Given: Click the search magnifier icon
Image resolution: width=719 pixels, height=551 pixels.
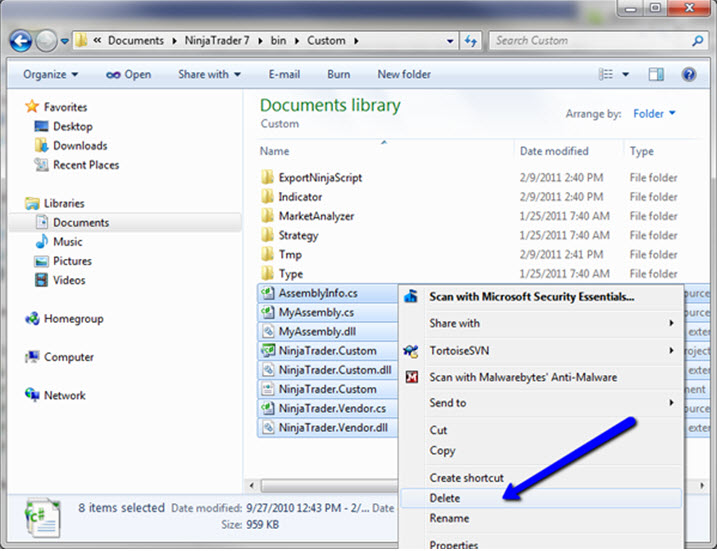Looking at the screenshot, I should tap(697, 41).
